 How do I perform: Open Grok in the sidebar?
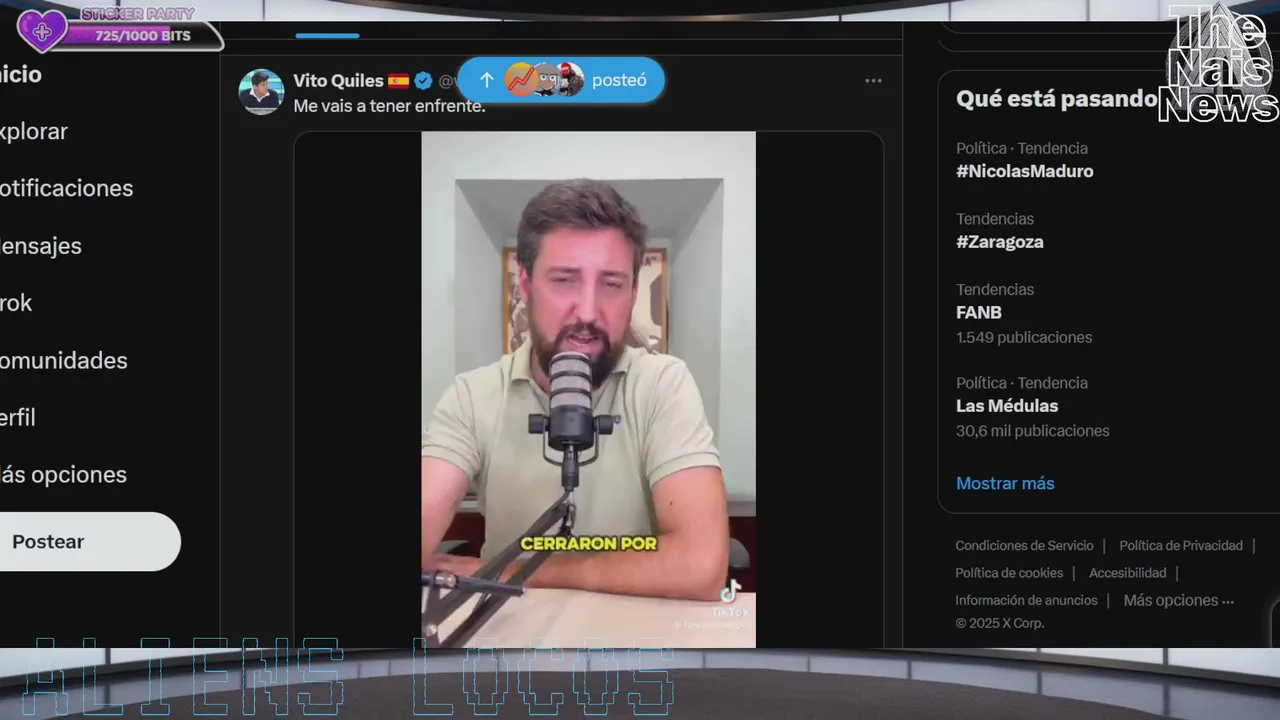coord(16,303)
